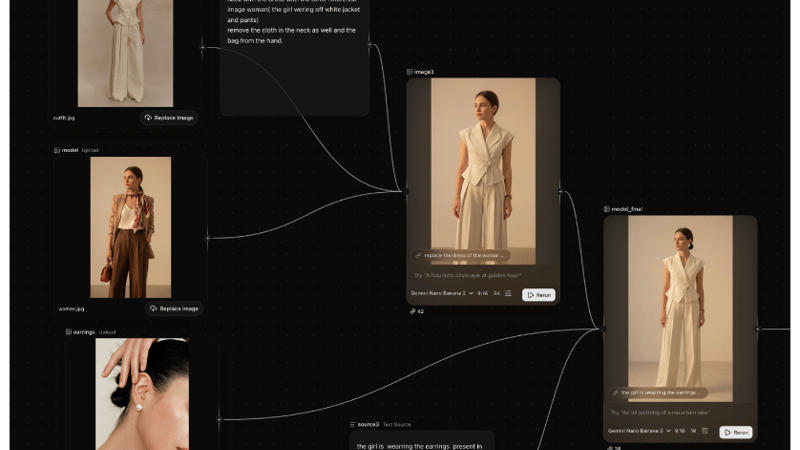
Task: Click the "model_final" node title
Action: (627, 209)
